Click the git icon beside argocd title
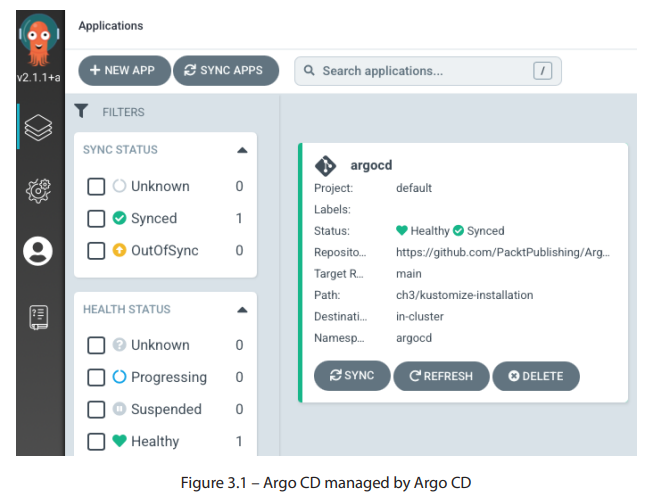The height and width of the screenshot is (498, 667). click(x=325, y=166)
